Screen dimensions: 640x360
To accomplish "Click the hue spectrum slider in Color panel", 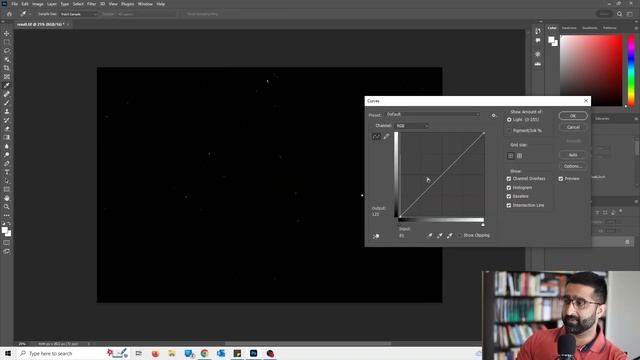I will 631,71.
